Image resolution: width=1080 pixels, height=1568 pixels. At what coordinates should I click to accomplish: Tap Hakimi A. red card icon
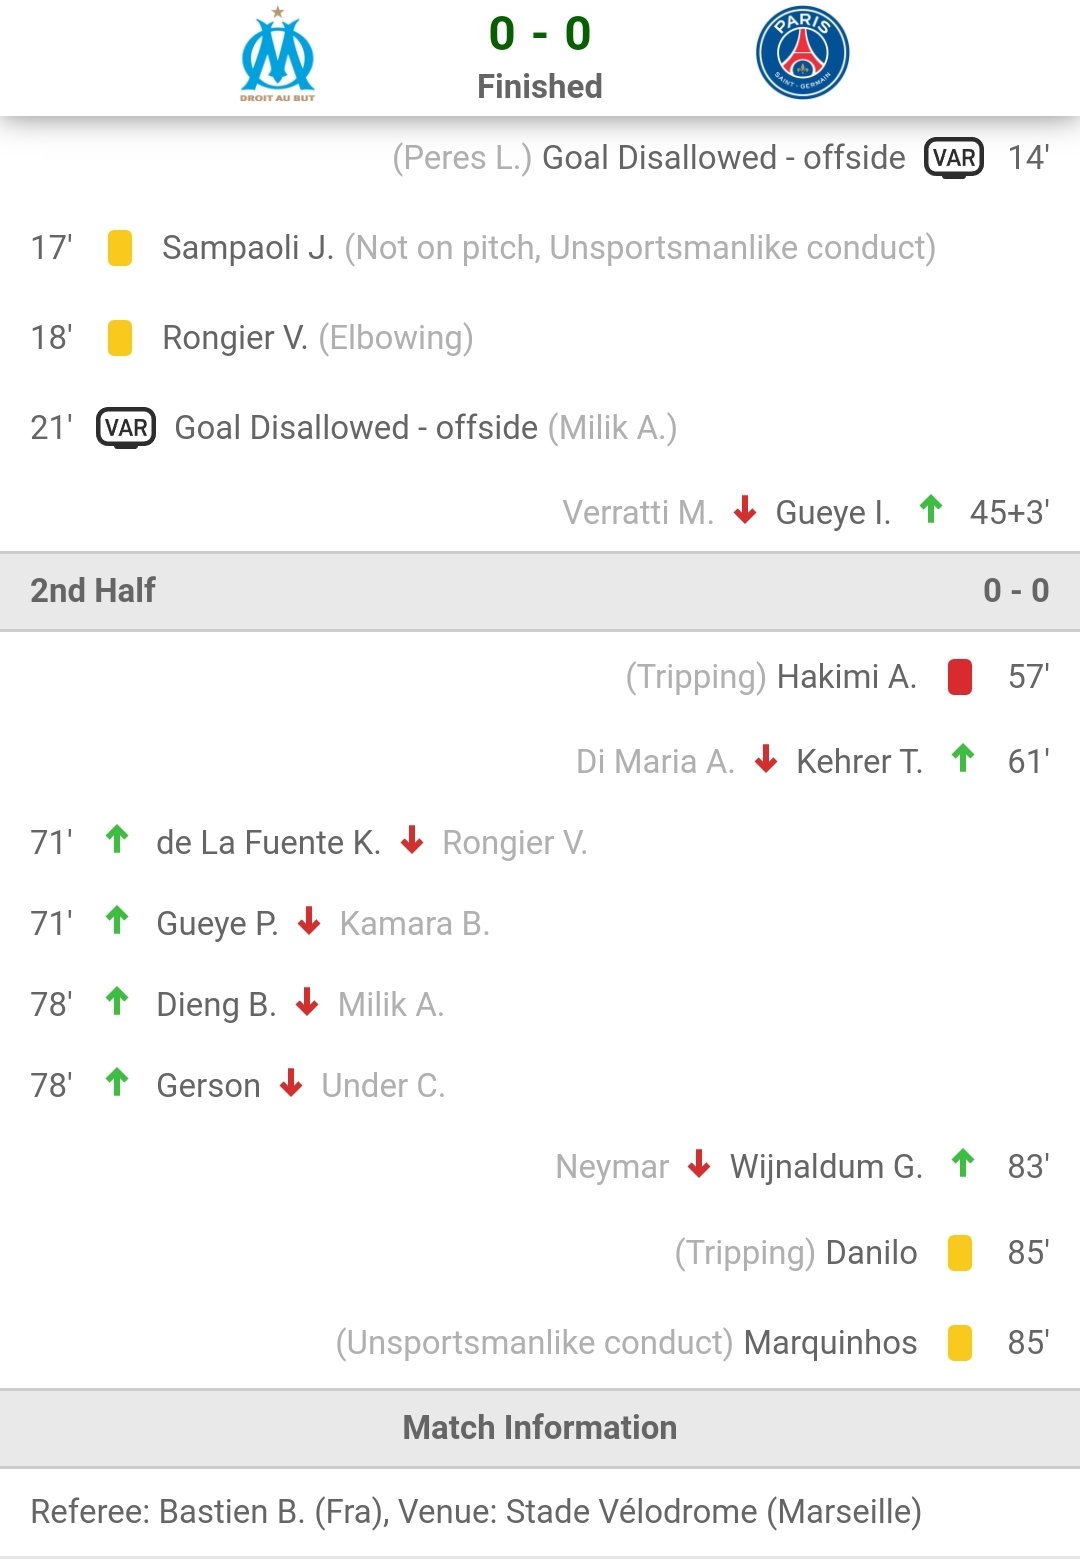[x=960, y=677]
